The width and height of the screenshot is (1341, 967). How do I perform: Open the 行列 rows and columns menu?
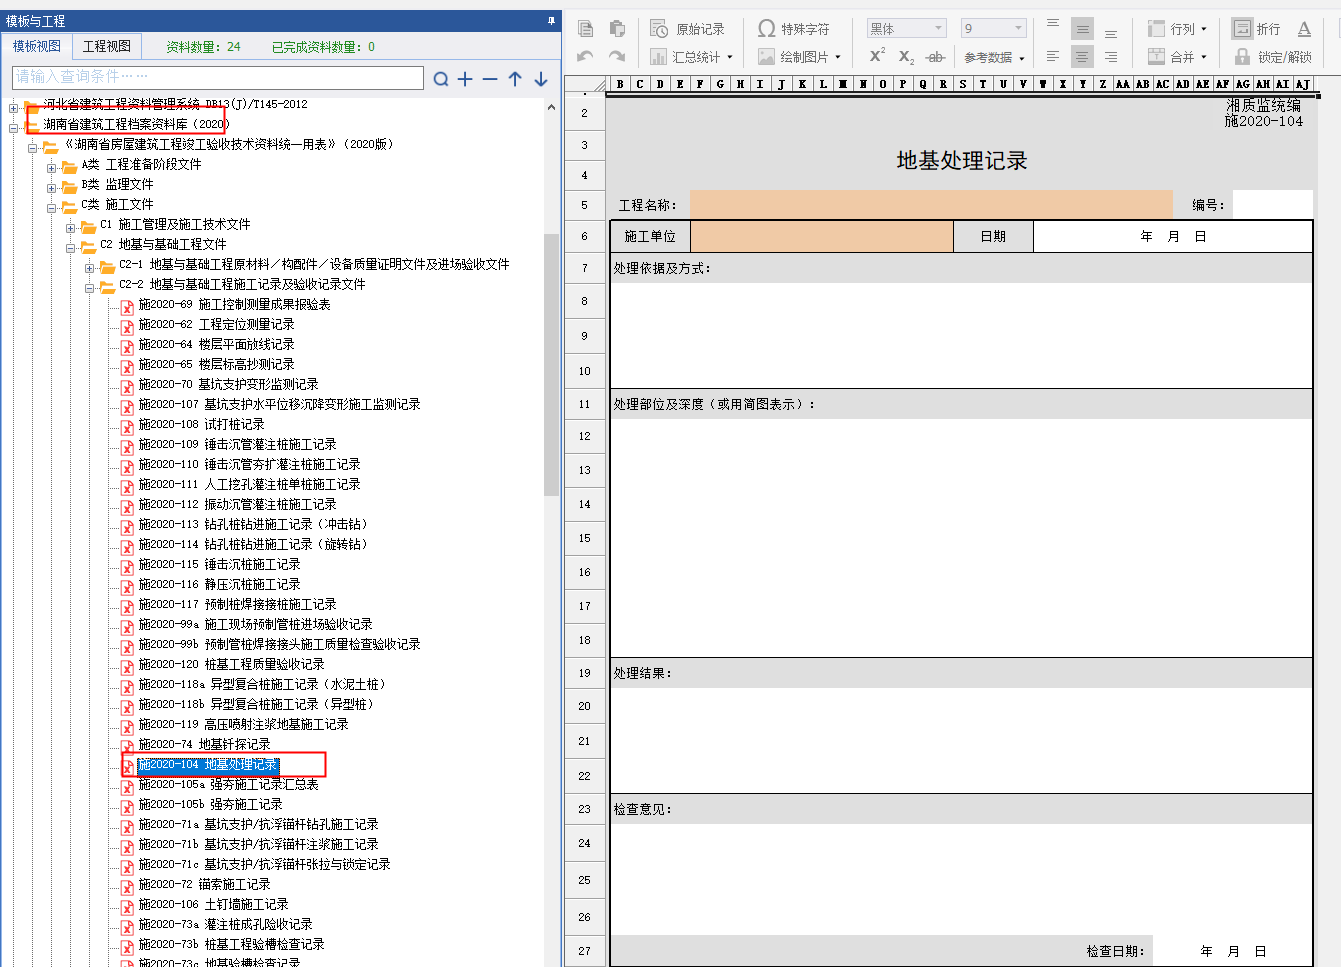(x=1178, y=29)
